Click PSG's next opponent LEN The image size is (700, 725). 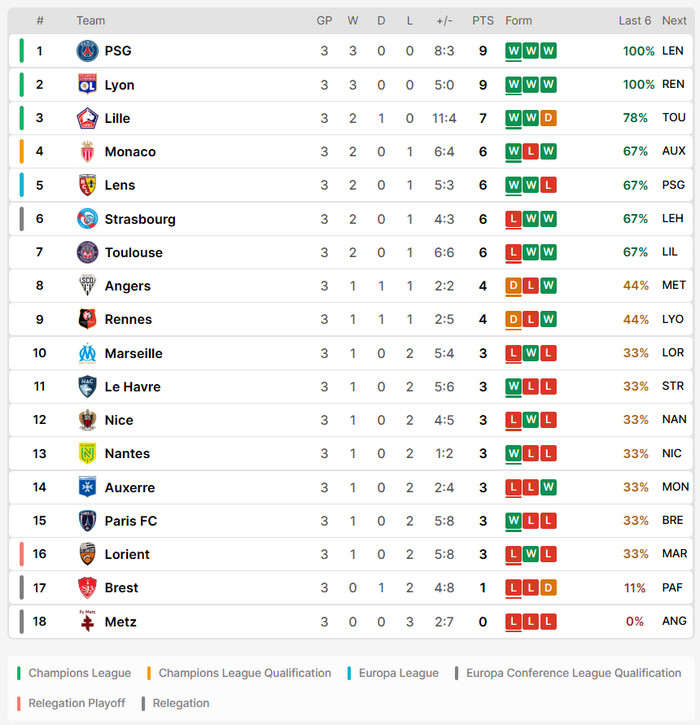pos(673,51)
